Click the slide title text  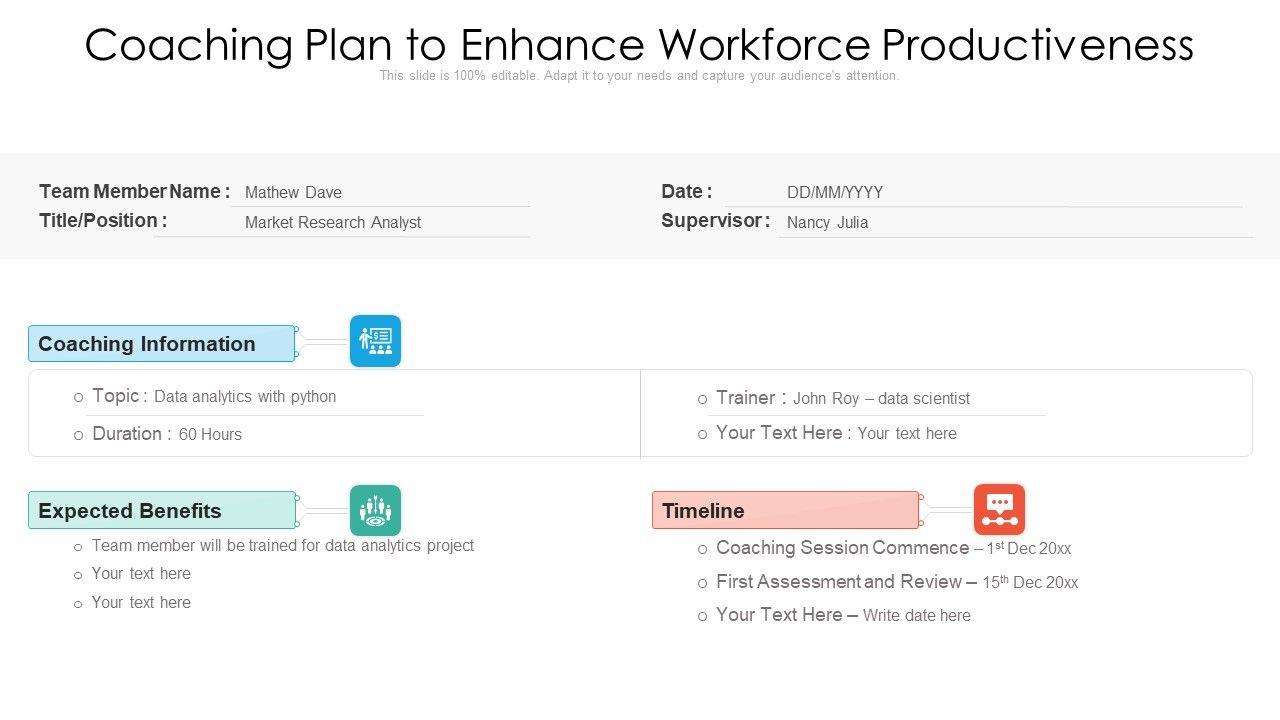[639, 45]
